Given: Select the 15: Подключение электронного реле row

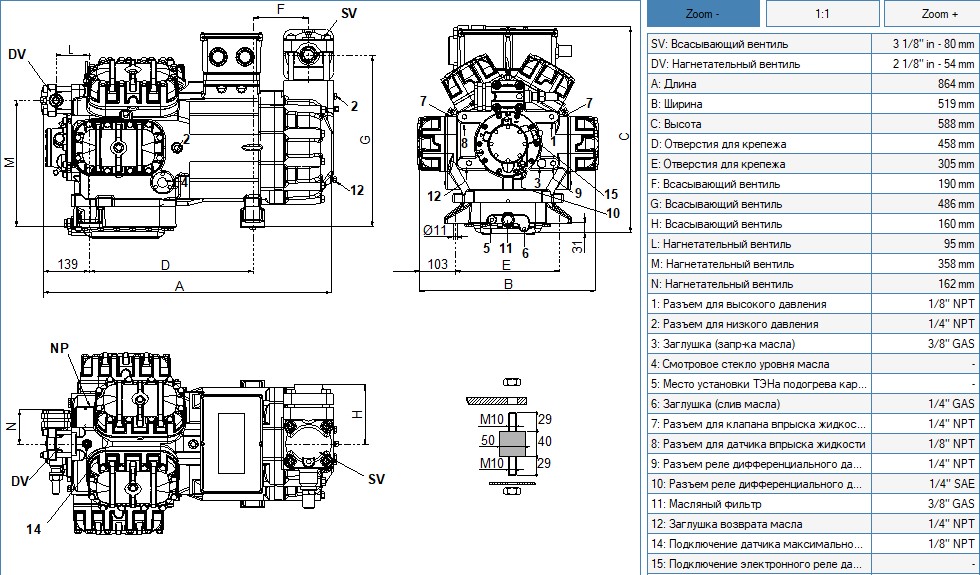Looking at the screenshot, I should point(813,564).
